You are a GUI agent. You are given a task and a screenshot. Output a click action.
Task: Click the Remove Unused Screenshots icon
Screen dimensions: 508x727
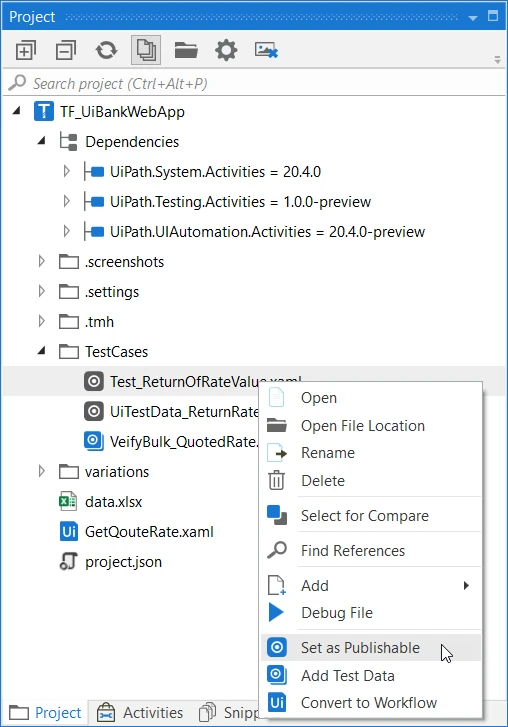point(266,50)
